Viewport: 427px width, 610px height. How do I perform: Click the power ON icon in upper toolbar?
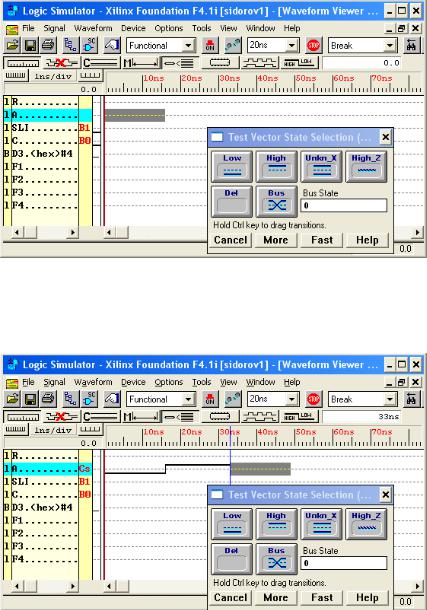pos(210,46)
